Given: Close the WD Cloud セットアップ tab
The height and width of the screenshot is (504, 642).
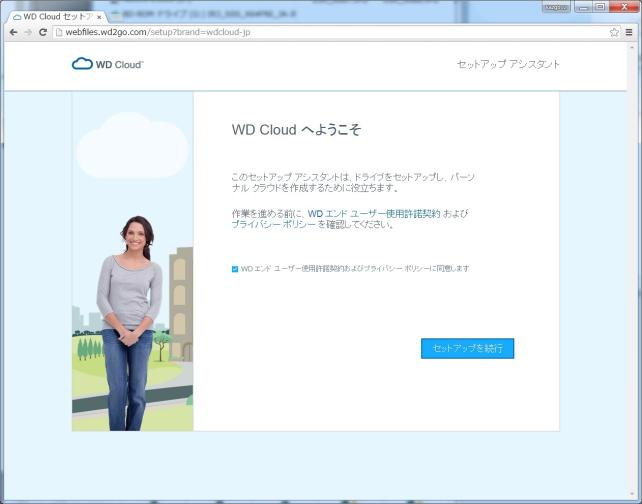Looking at the screenshot, I should [x=98, y=17].
